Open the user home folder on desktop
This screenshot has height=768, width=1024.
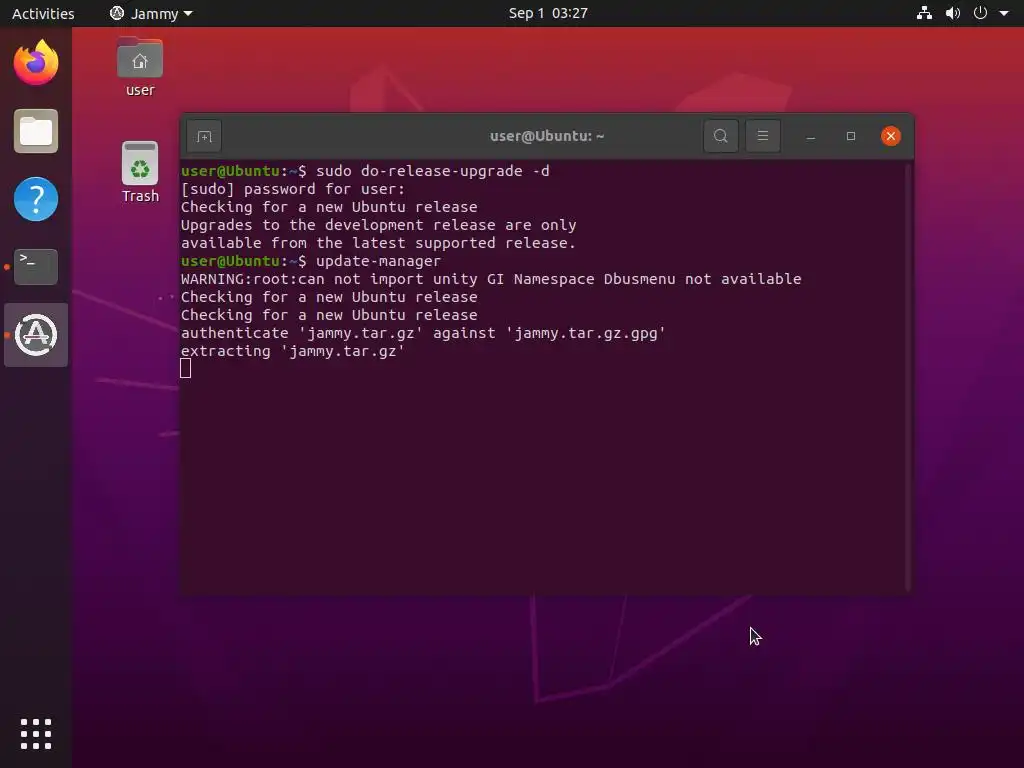point(140,67)
